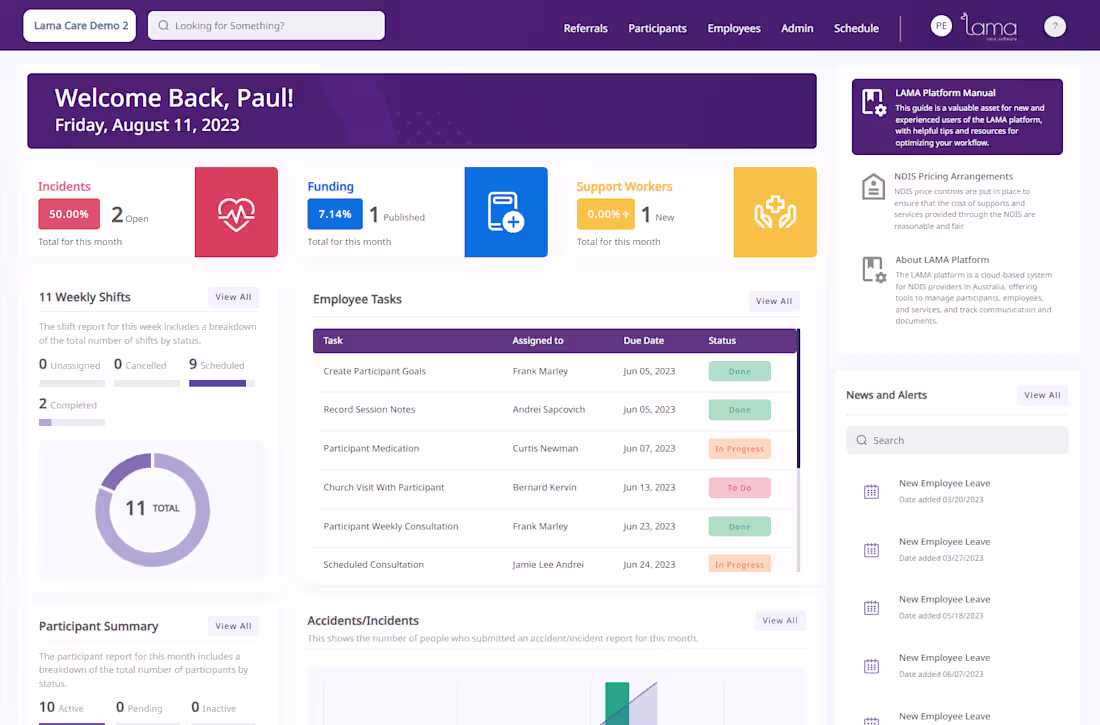
Task: Click the NDIS Pricing Arrangements building icon
Action: [x=872, y=186]
